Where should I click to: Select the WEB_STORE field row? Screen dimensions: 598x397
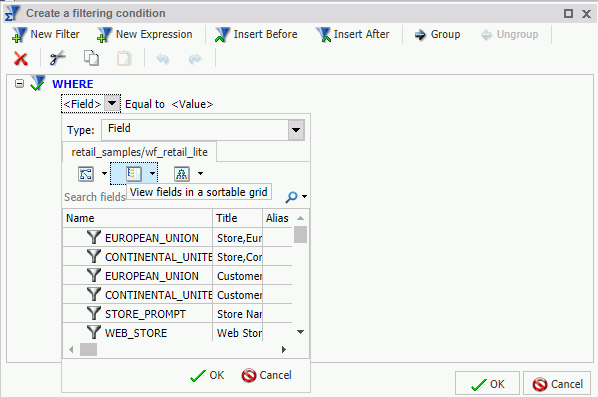point(177,332)
